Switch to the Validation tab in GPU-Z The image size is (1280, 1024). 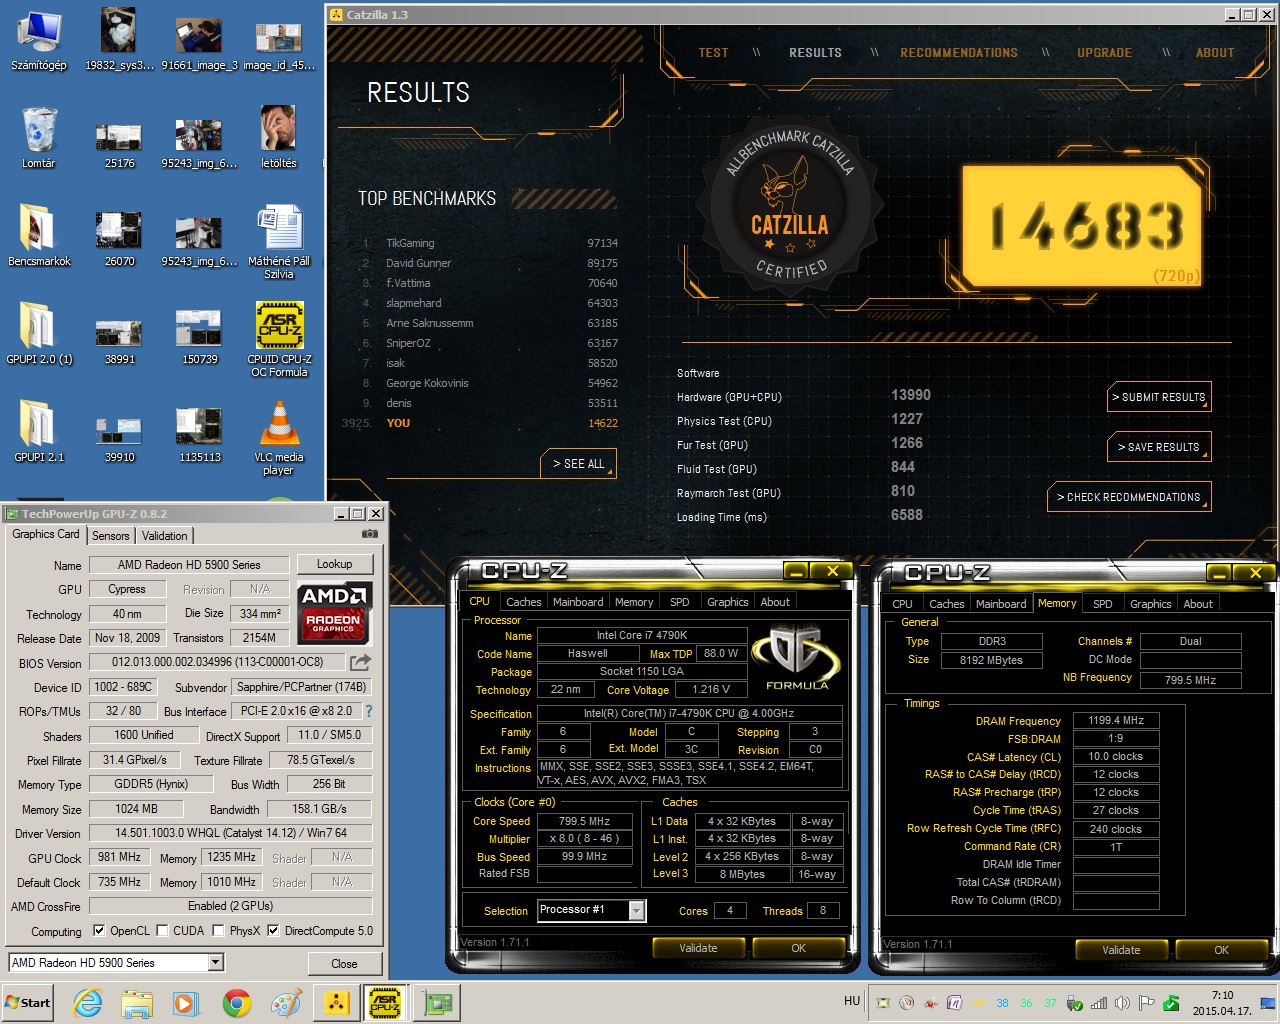[164, 536]
